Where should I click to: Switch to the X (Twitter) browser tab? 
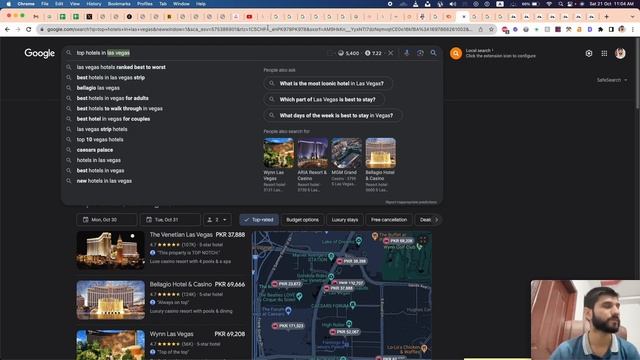[89, 17]
